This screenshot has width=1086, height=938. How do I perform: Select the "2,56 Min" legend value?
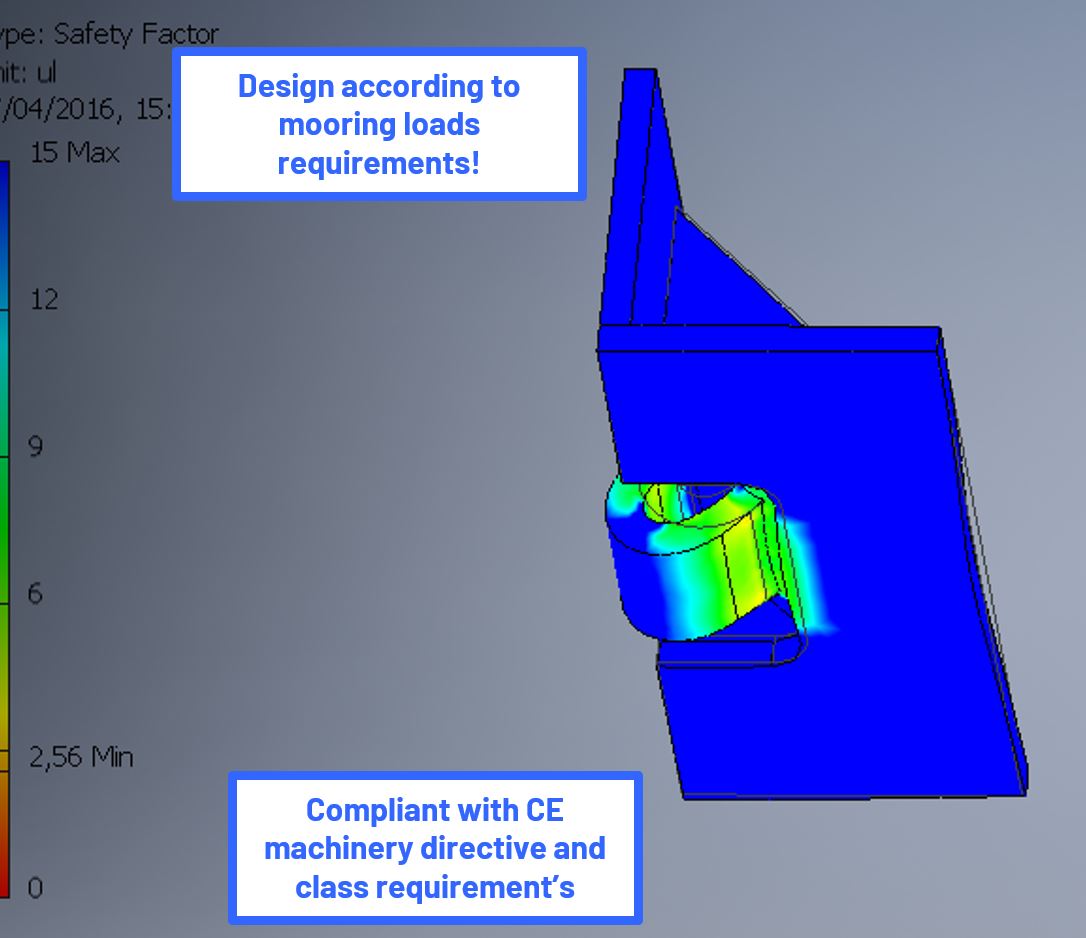click(x=80, y=757)
